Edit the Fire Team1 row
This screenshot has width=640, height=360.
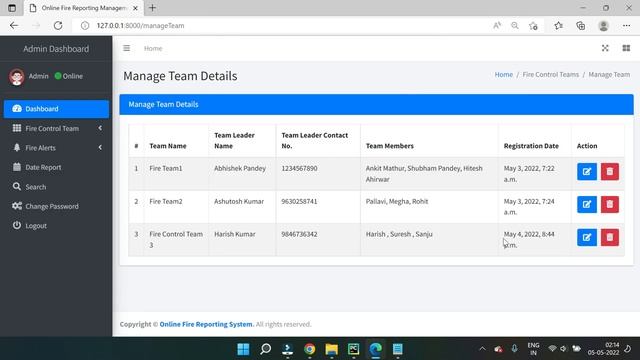(587, 171)
